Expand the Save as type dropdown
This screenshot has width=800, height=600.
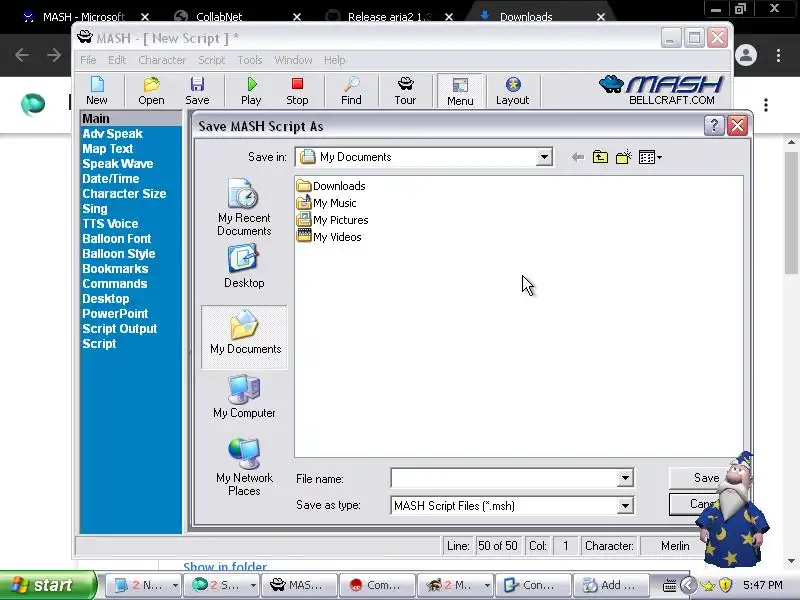[625, 506]
